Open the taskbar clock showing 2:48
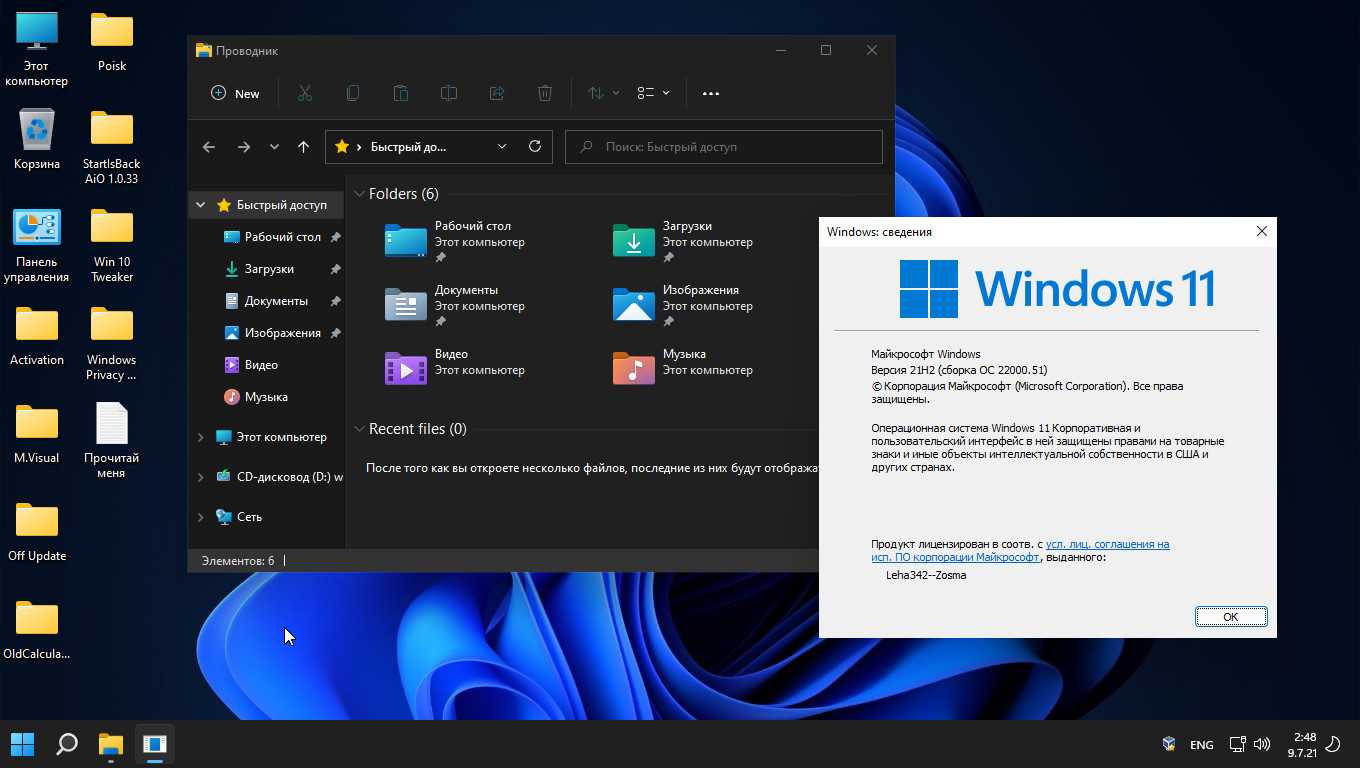 click(1302, 745)
